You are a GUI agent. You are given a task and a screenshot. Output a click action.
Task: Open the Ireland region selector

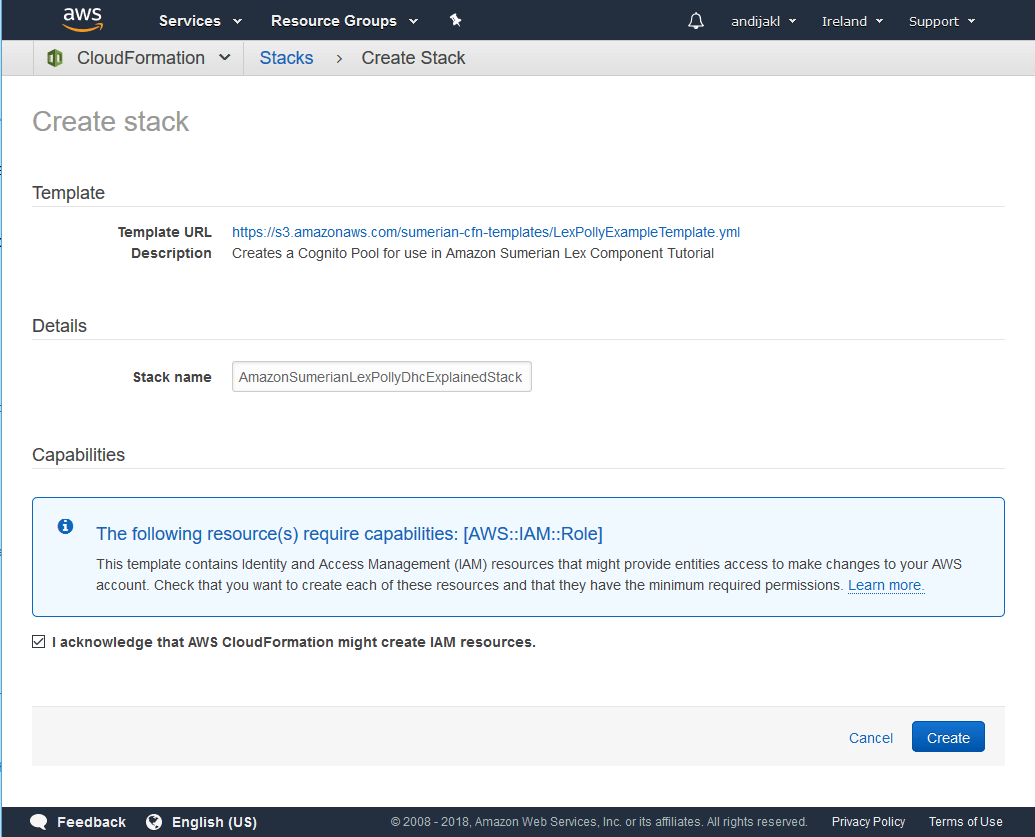852,21
